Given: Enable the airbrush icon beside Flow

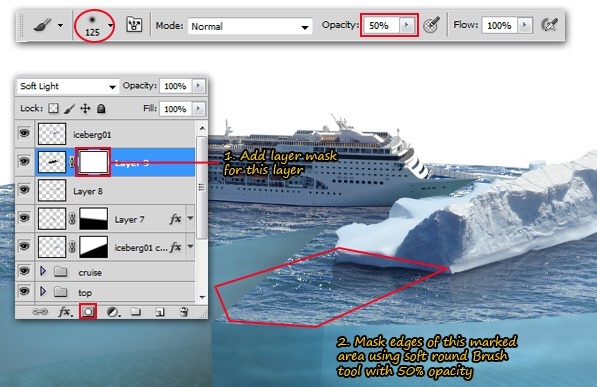Looking at the screenshot, I should coord(549,25).
